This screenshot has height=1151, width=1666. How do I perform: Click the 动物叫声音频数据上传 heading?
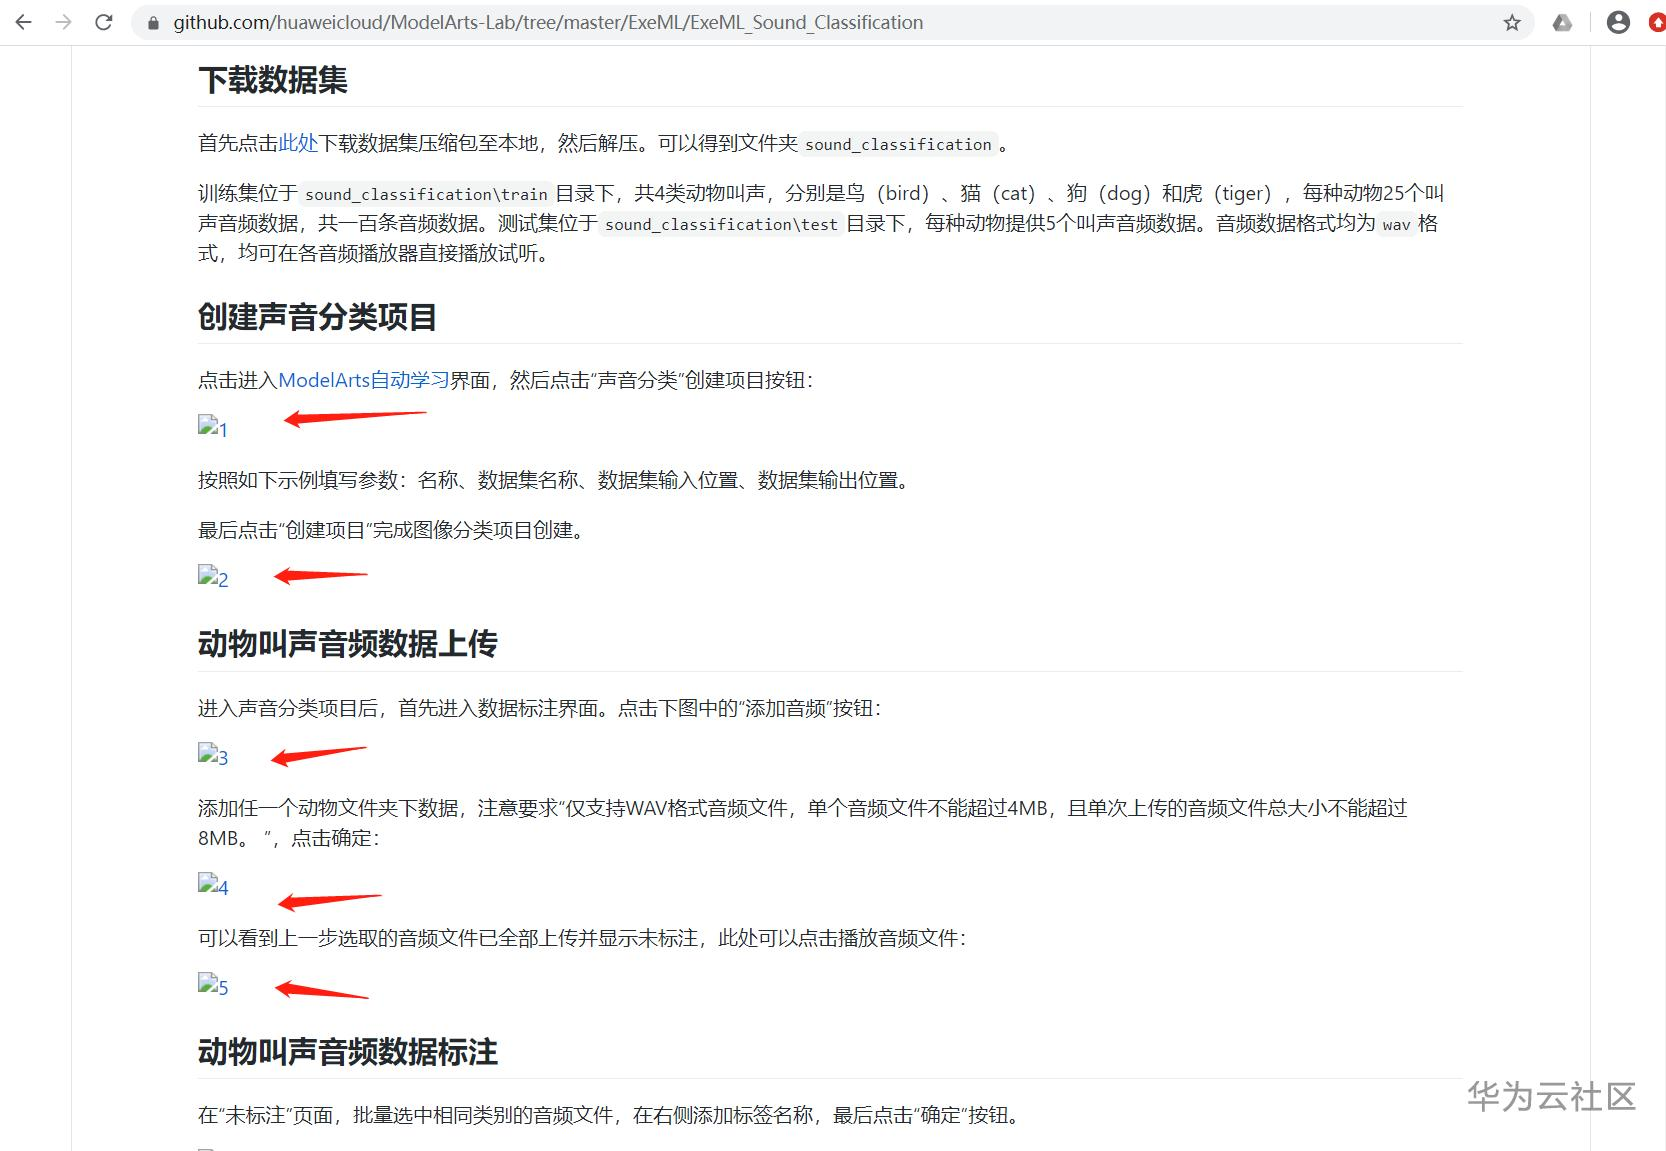[348, 644]
